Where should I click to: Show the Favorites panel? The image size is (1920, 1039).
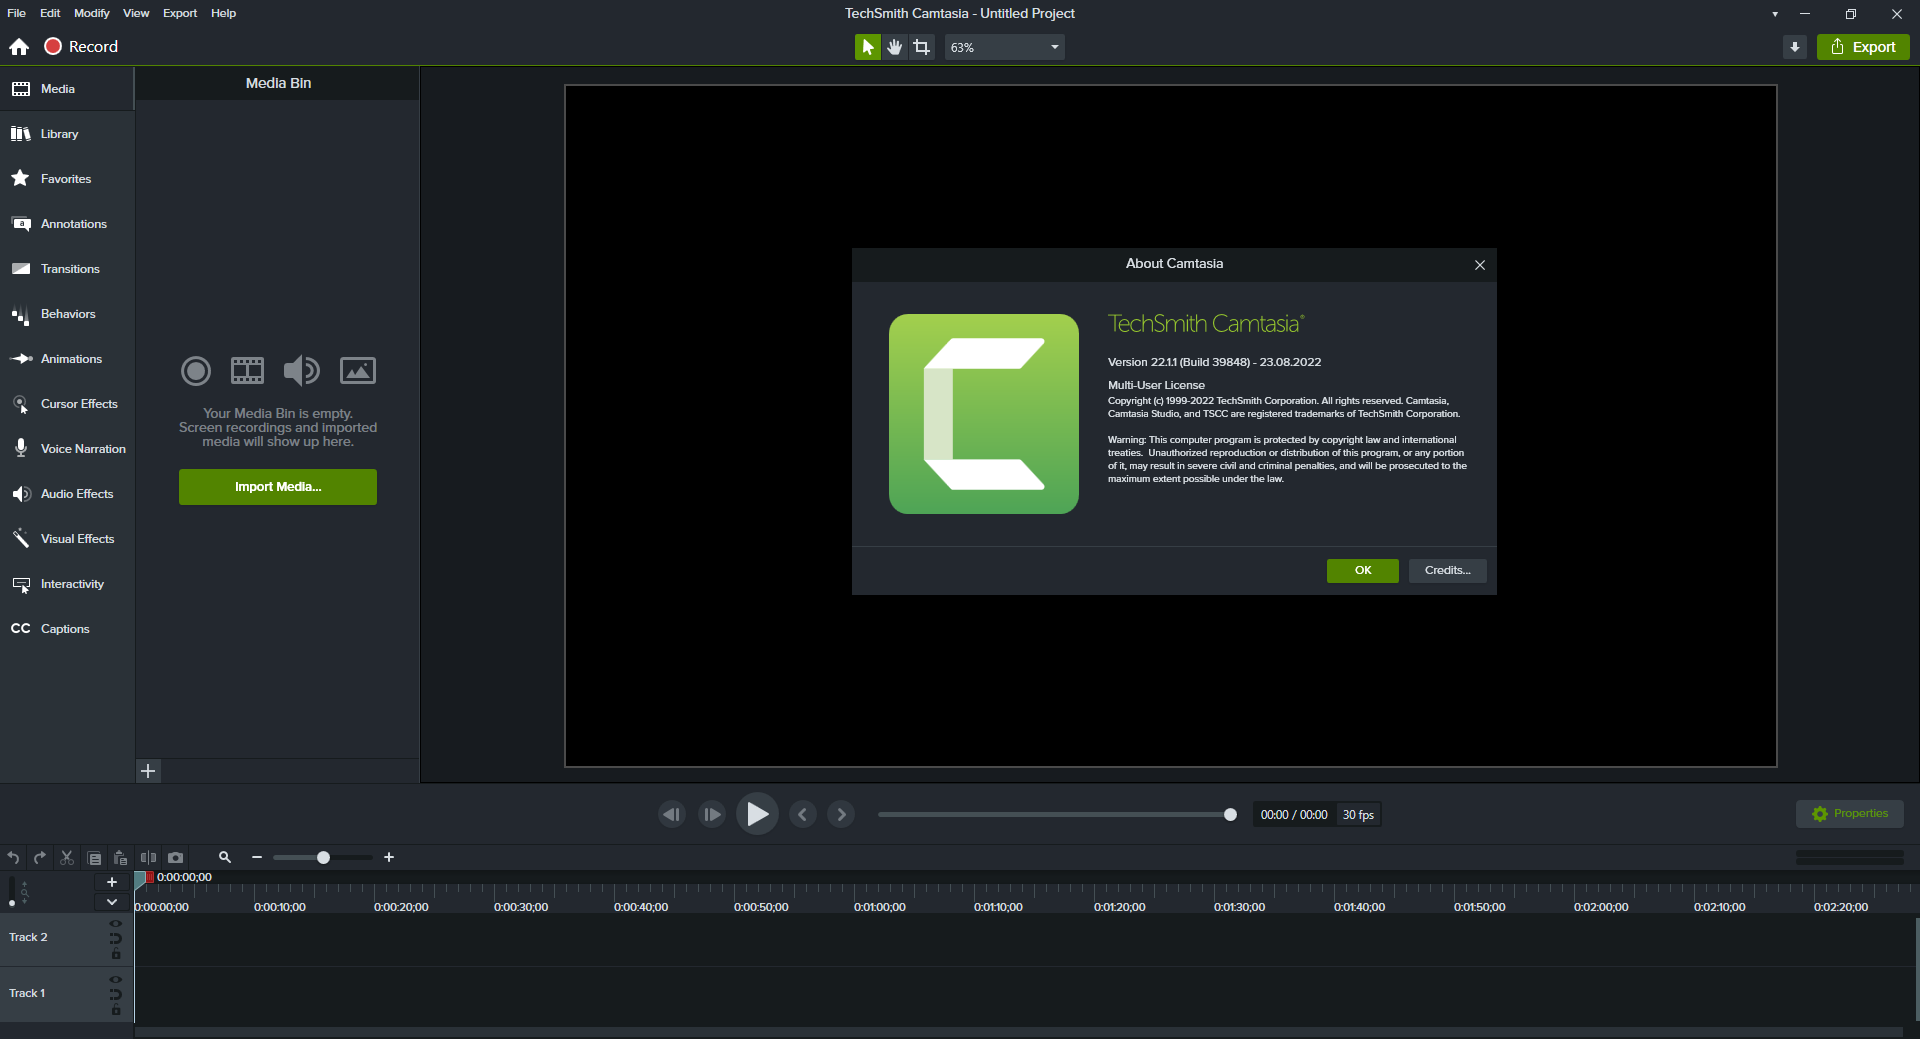[x=67, y=179]
